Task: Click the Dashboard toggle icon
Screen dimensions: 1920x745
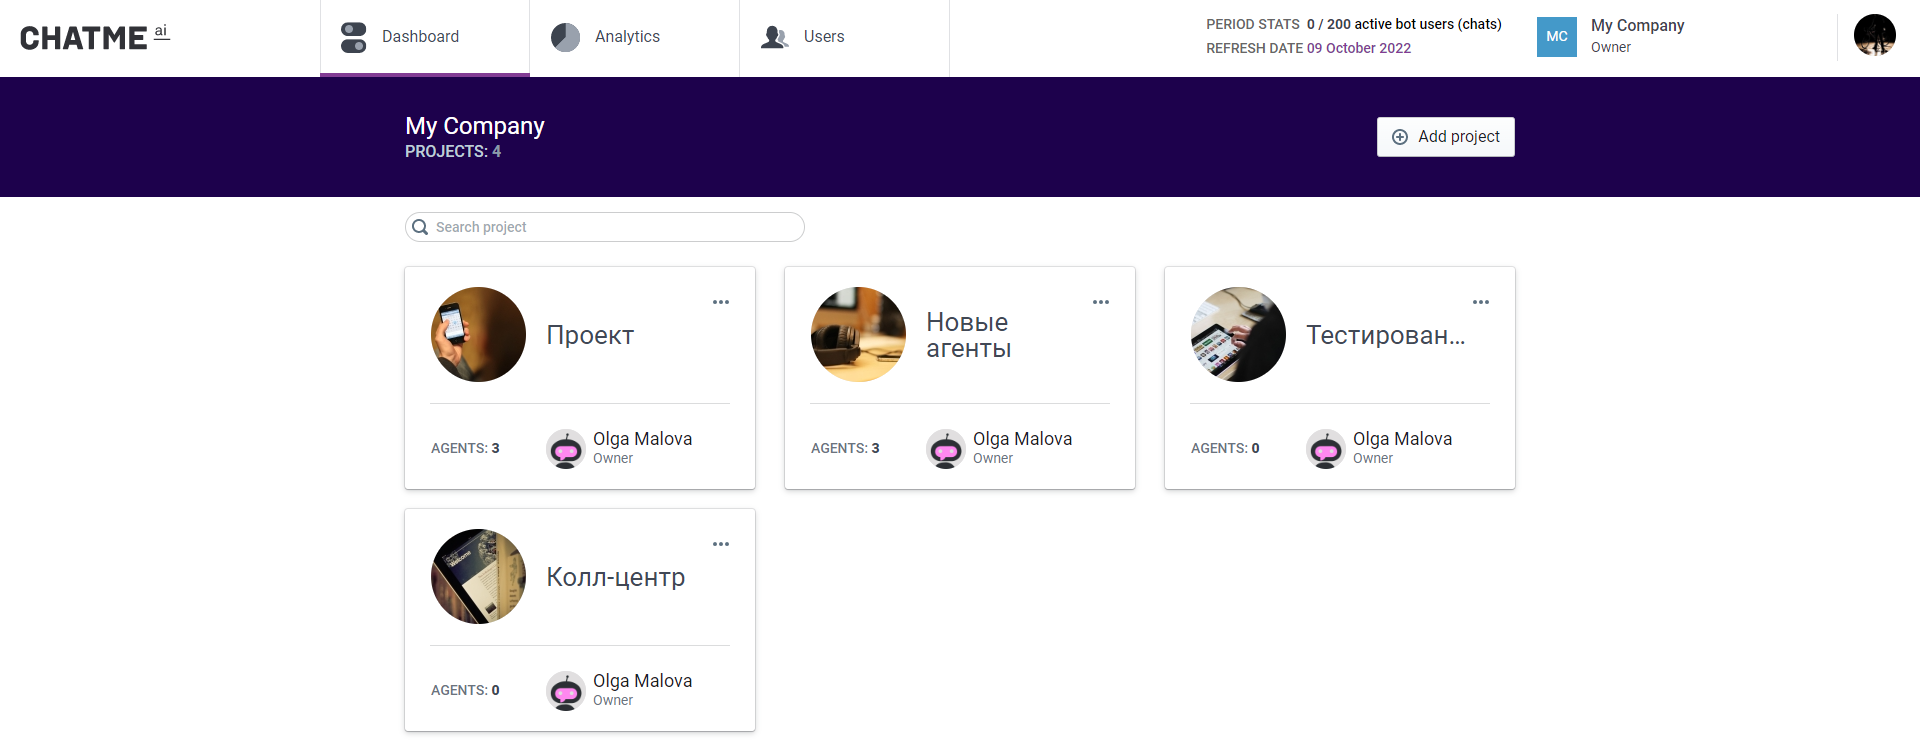Action: [x=353, y=37]
